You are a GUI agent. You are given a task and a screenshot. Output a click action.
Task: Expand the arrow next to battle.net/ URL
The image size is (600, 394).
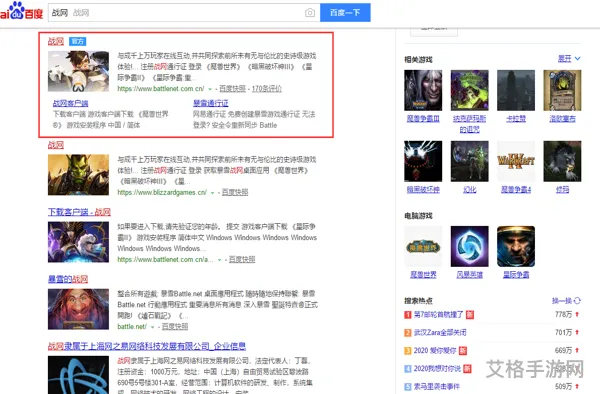coord(152,327)
